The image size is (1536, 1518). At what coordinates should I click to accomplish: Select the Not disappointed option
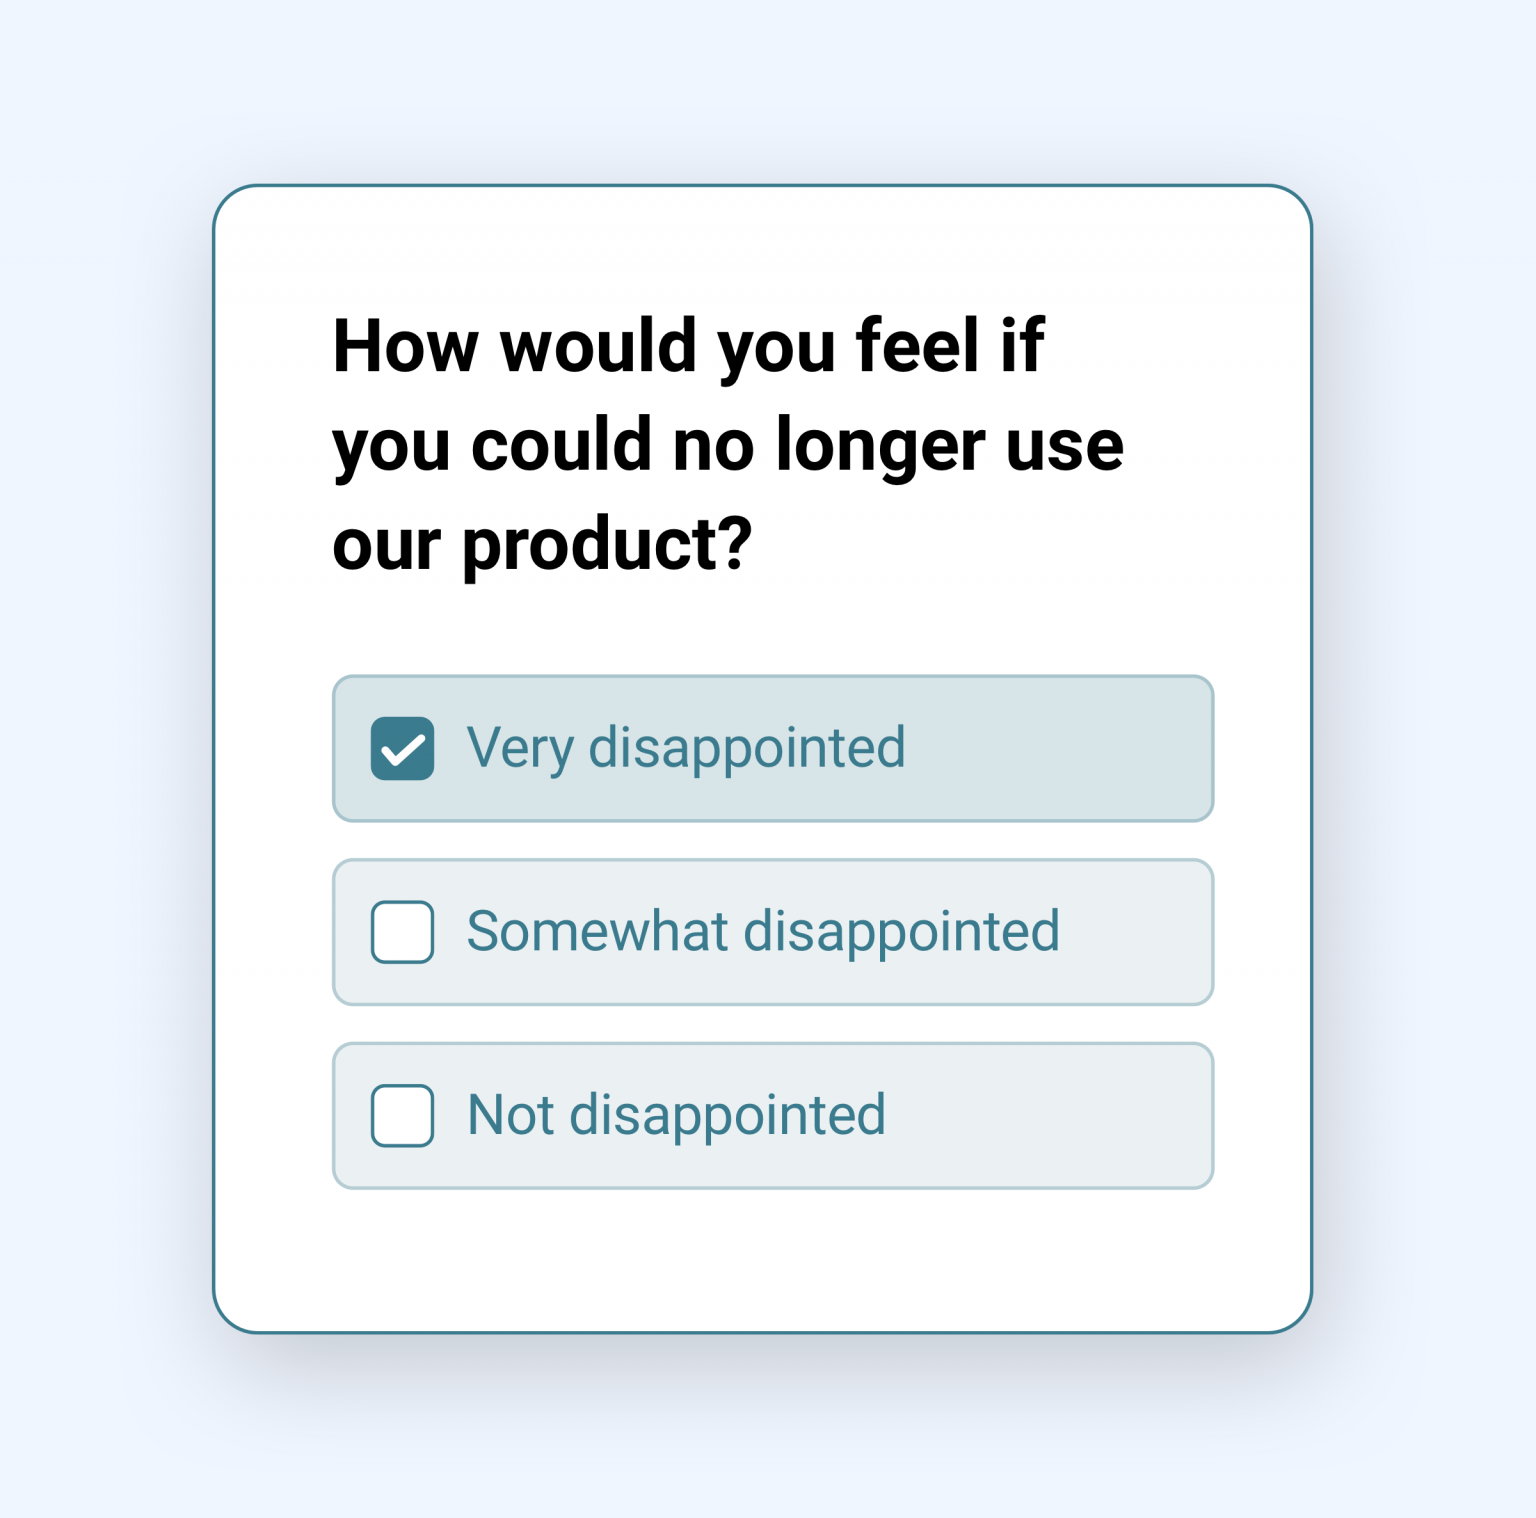(770, 1115)
